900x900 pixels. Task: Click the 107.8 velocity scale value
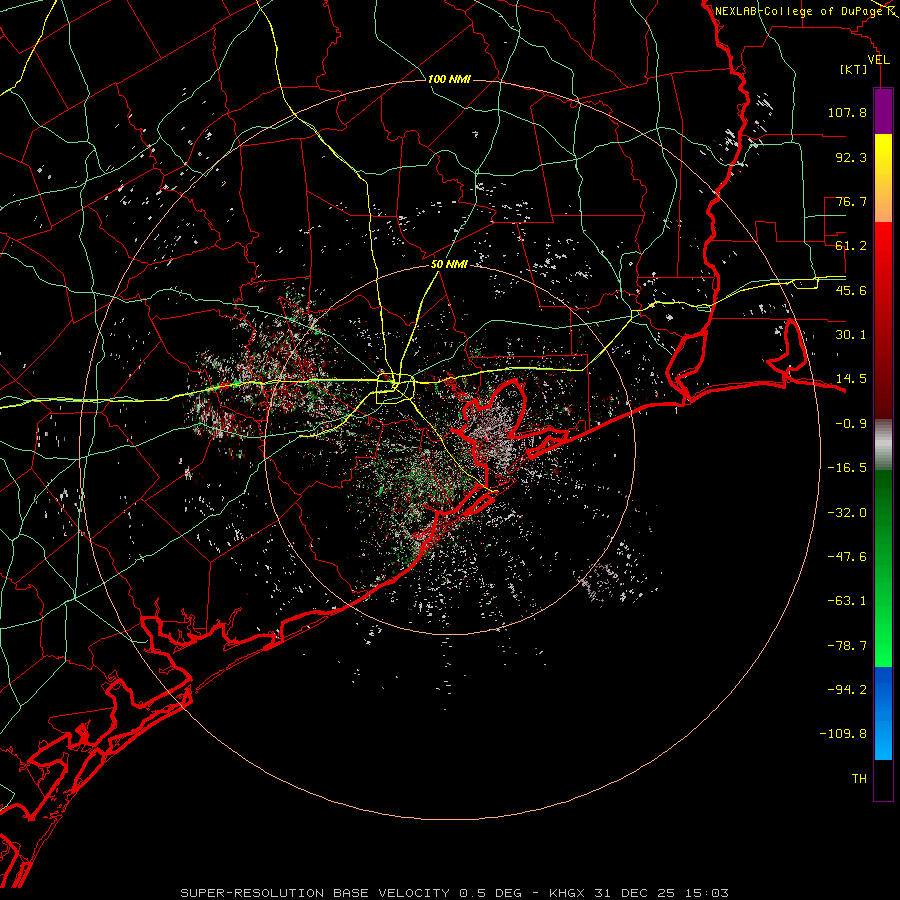[x=847, y=112]
